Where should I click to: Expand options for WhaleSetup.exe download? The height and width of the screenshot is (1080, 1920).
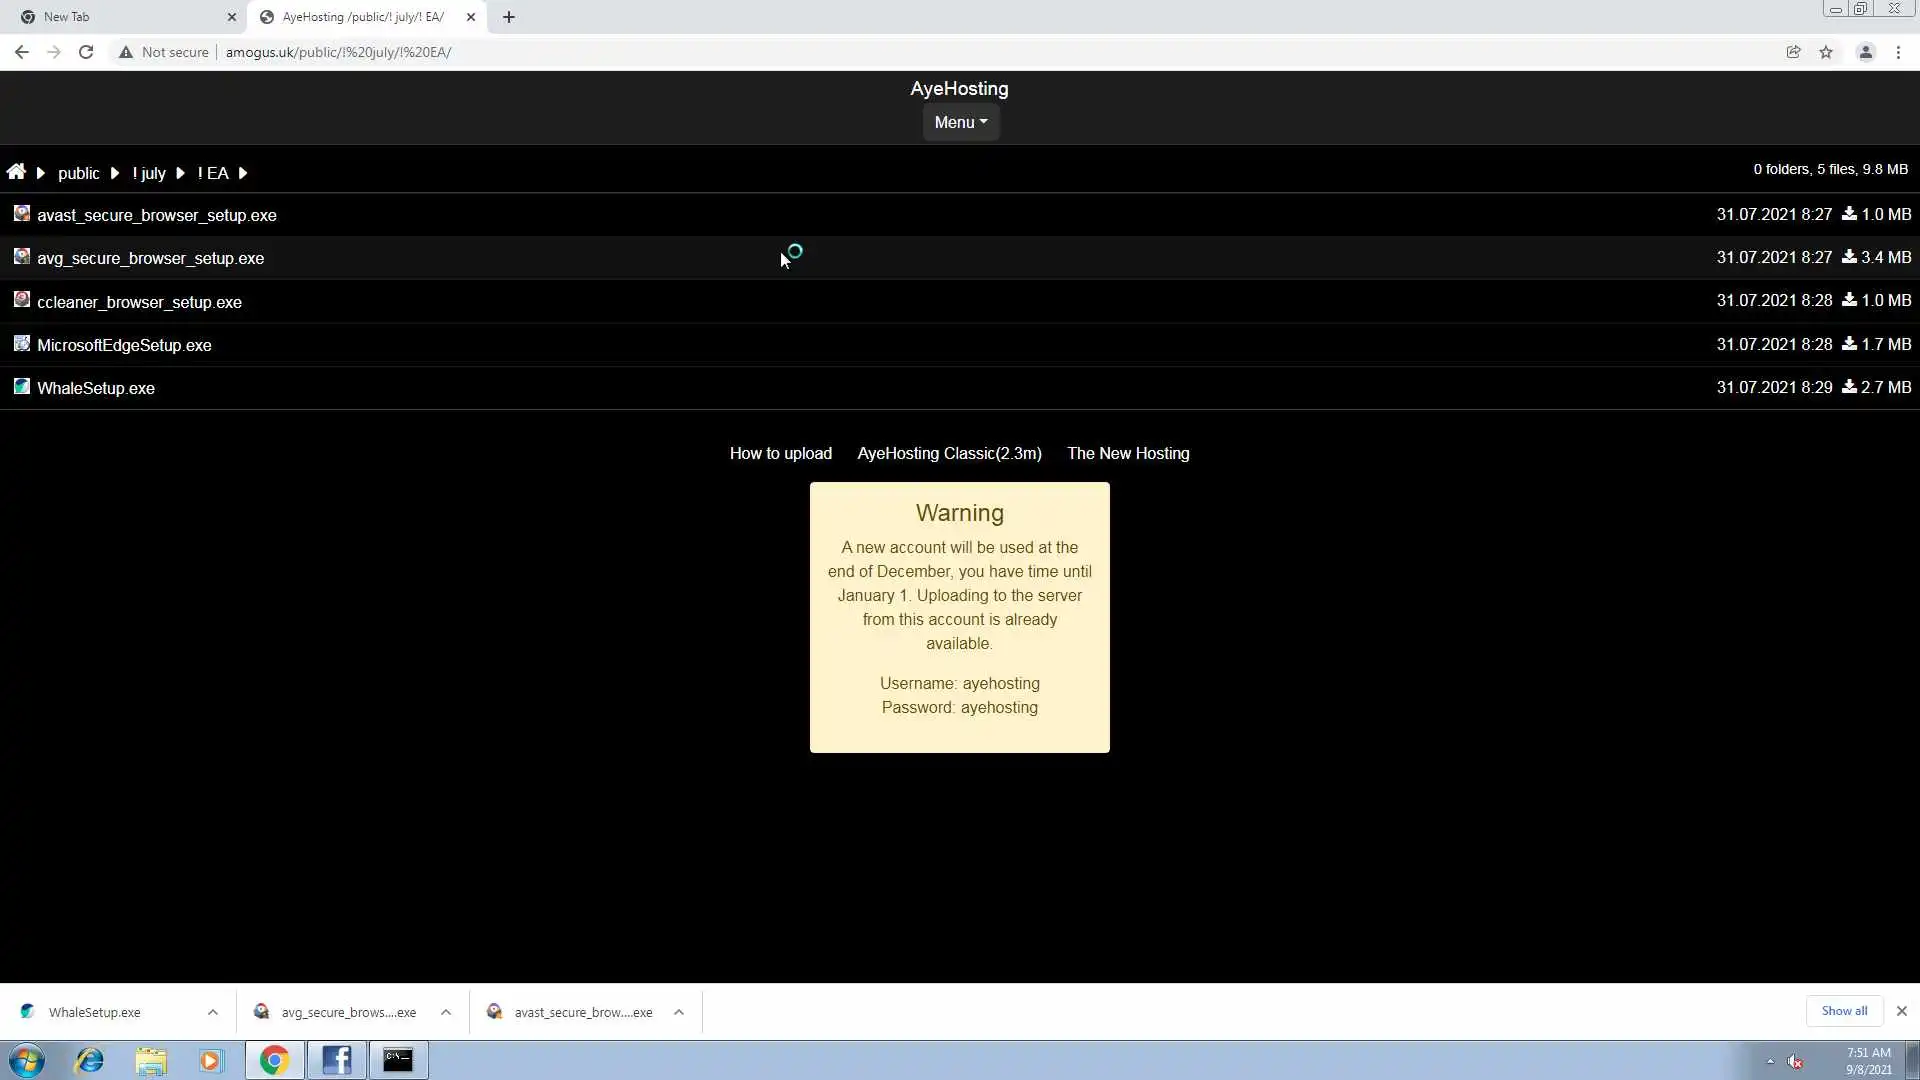[213, 1012]
